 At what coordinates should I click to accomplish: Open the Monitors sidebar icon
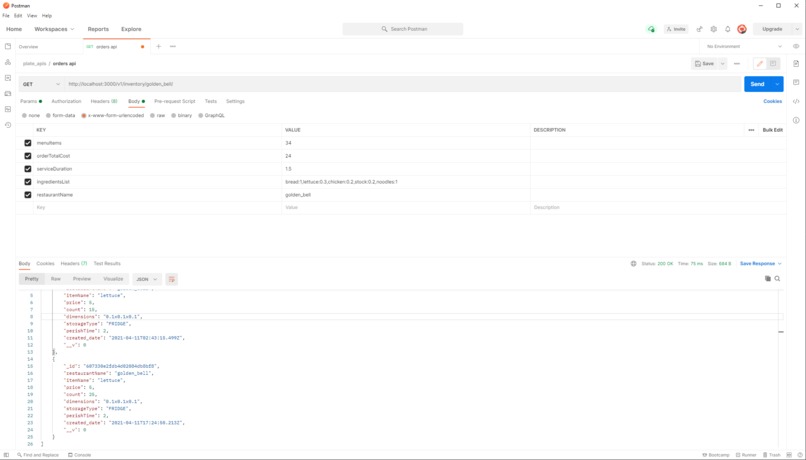(x=8, y=109)
